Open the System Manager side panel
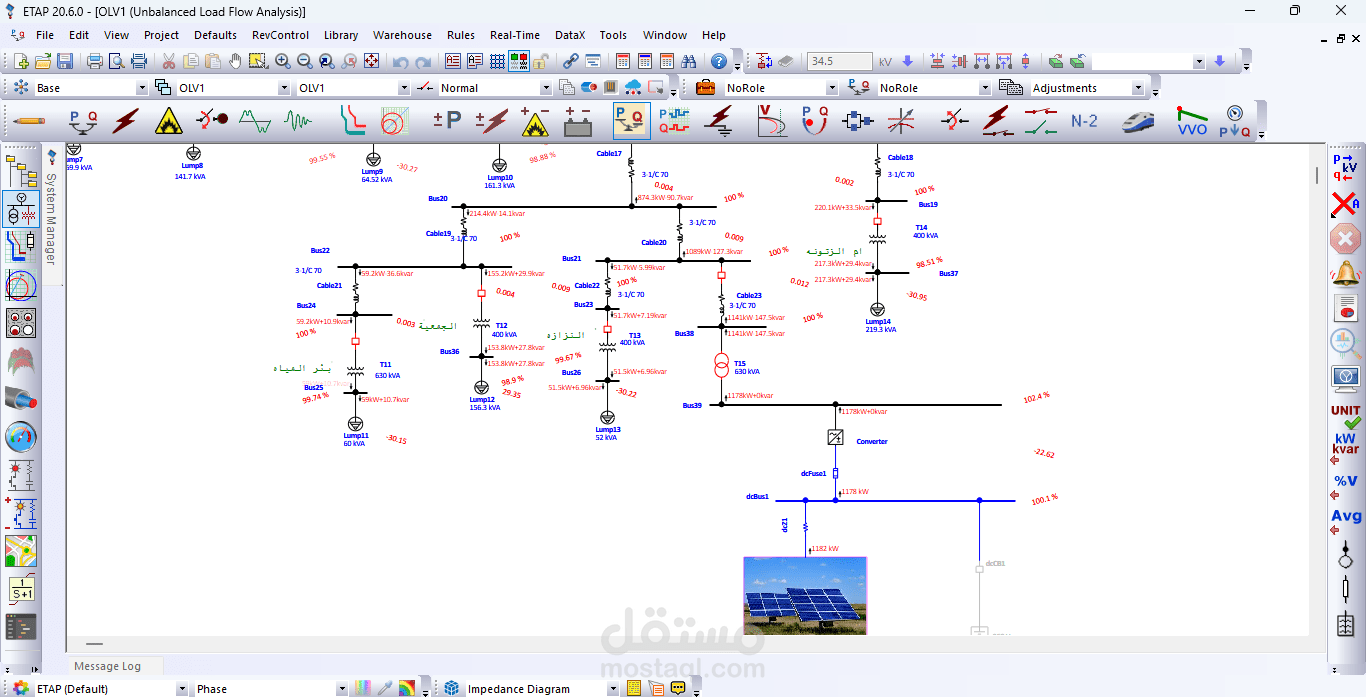This screenshot has height=697, width=1366. click(52, 215)
